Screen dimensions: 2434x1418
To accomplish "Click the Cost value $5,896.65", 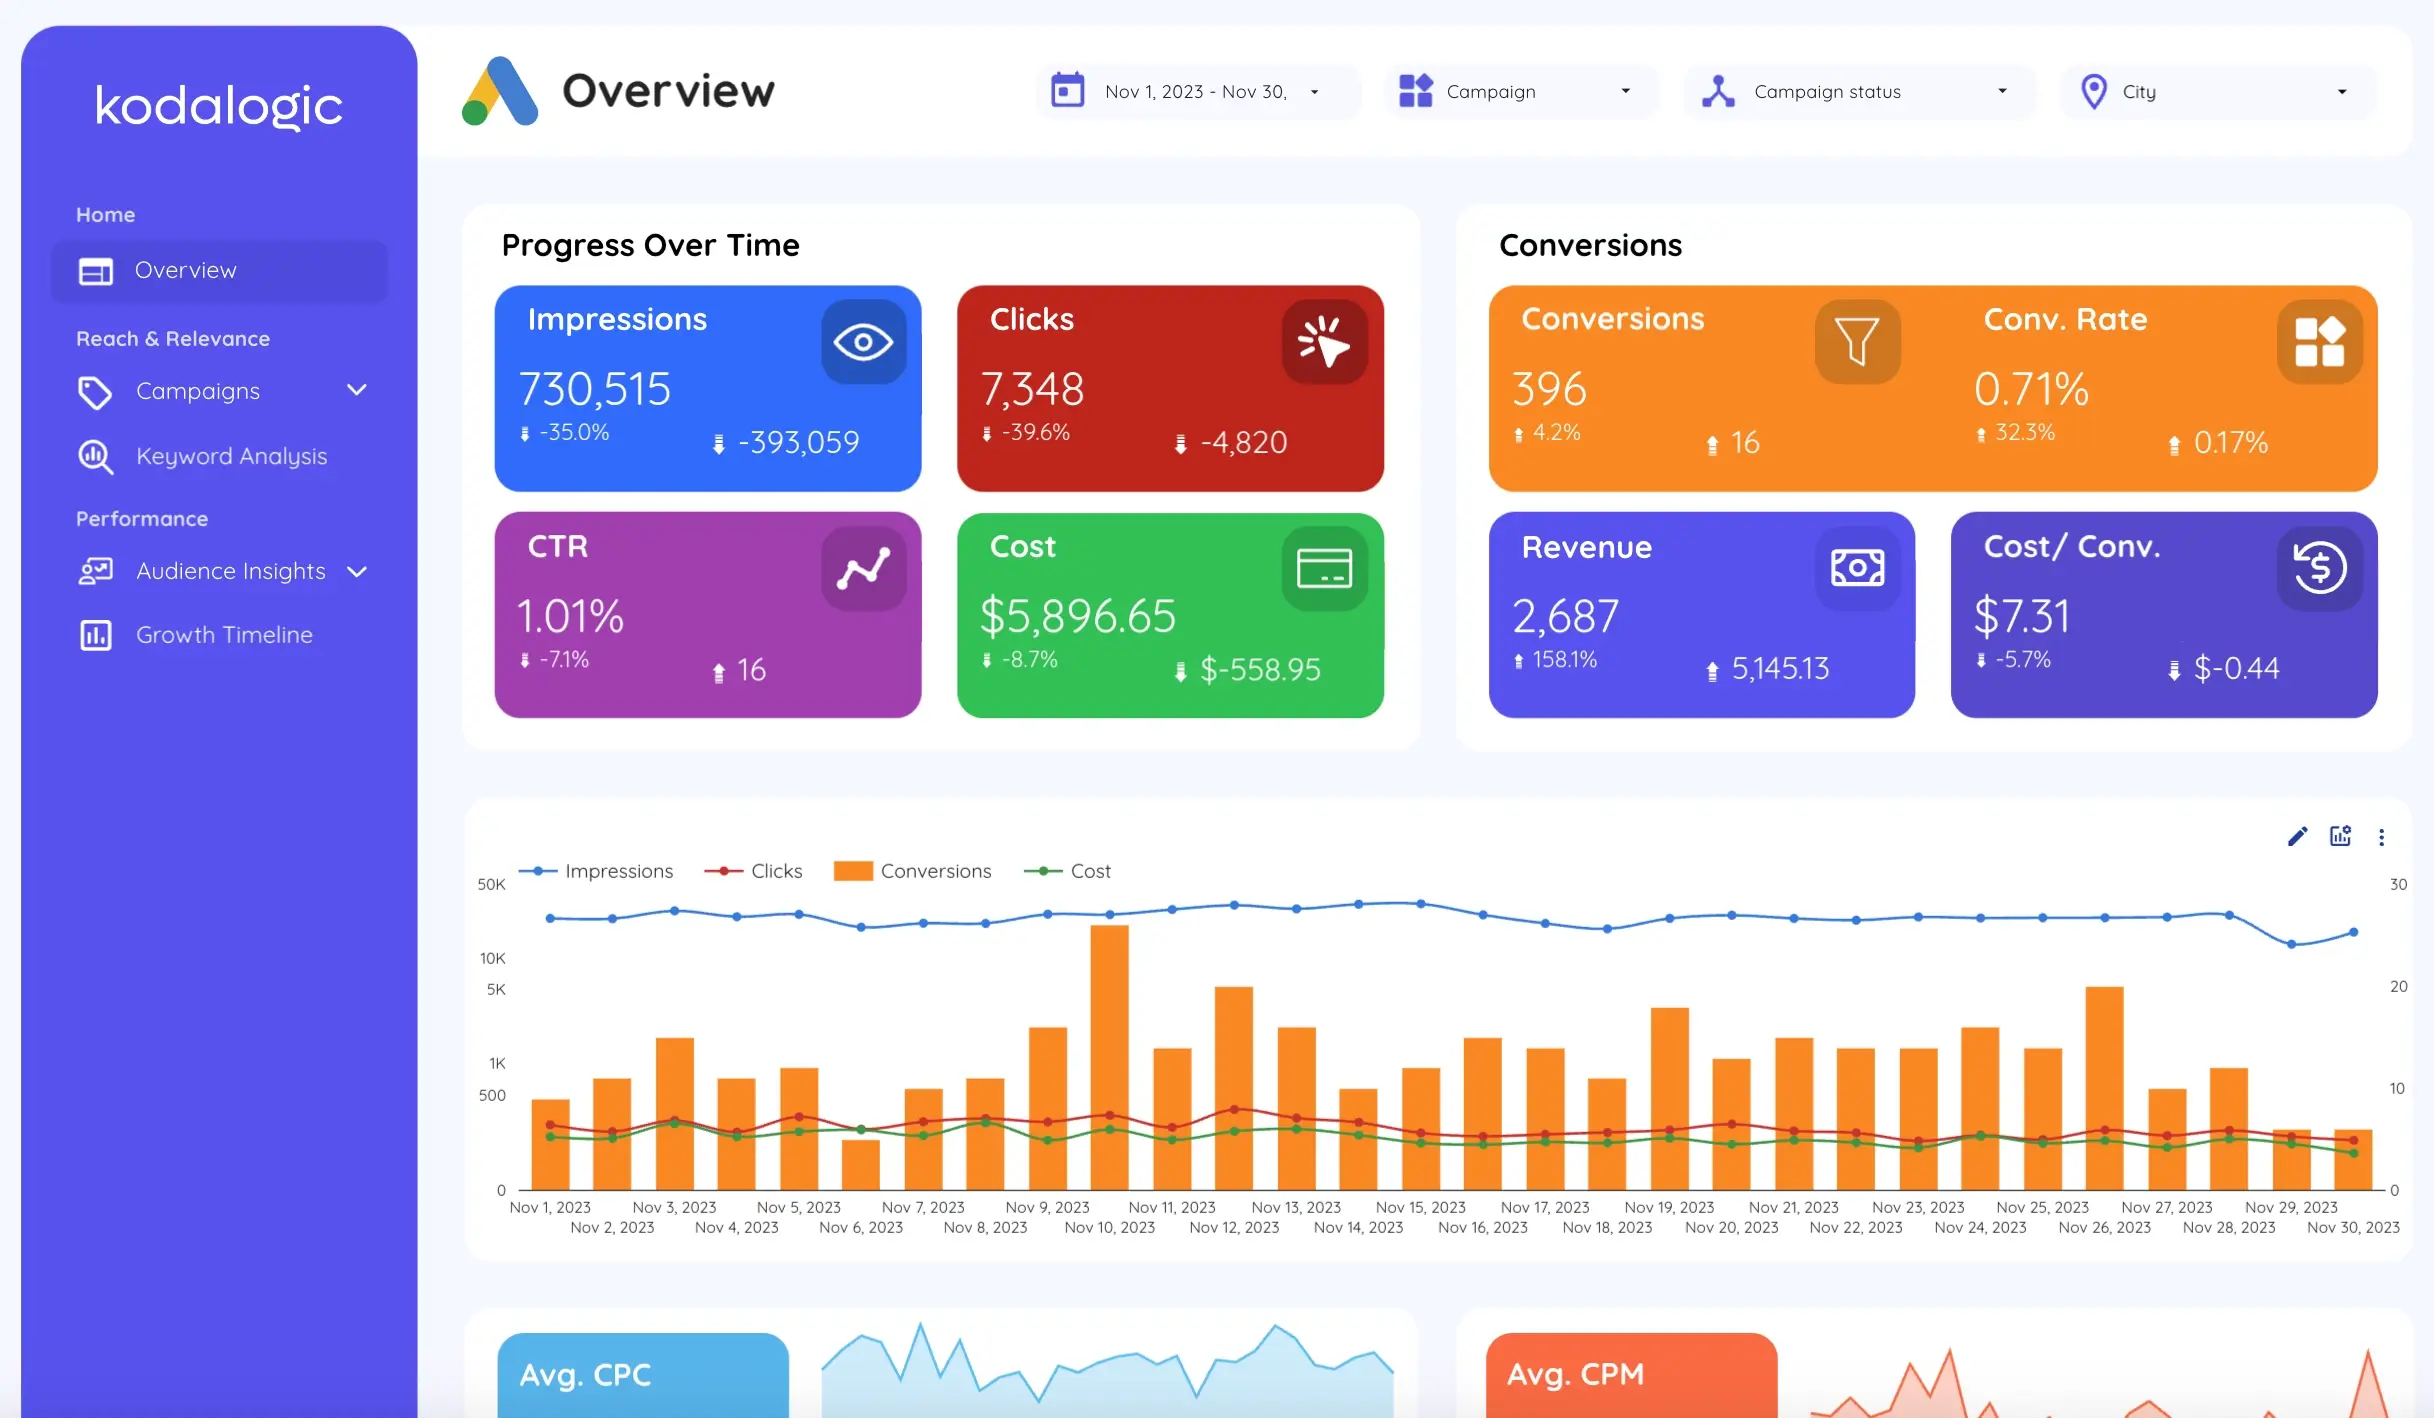I will (1077, 616).
